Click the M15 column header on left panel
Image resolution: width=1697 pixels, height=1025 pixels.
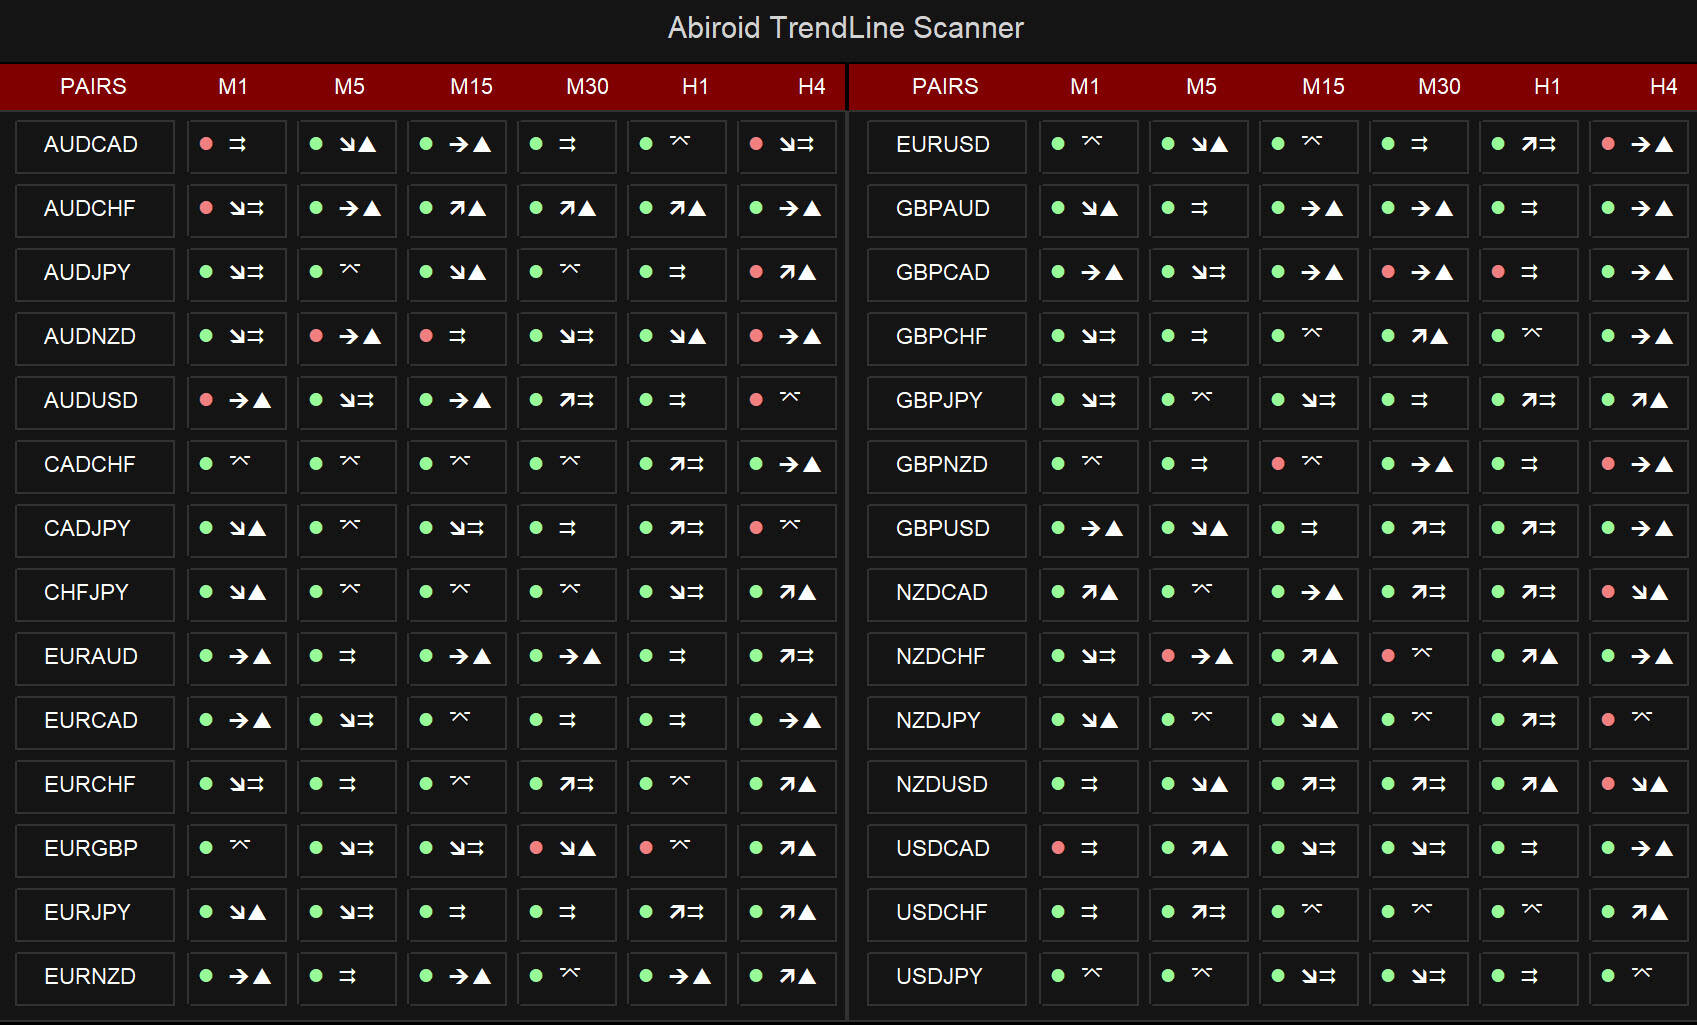click(471, 87)
